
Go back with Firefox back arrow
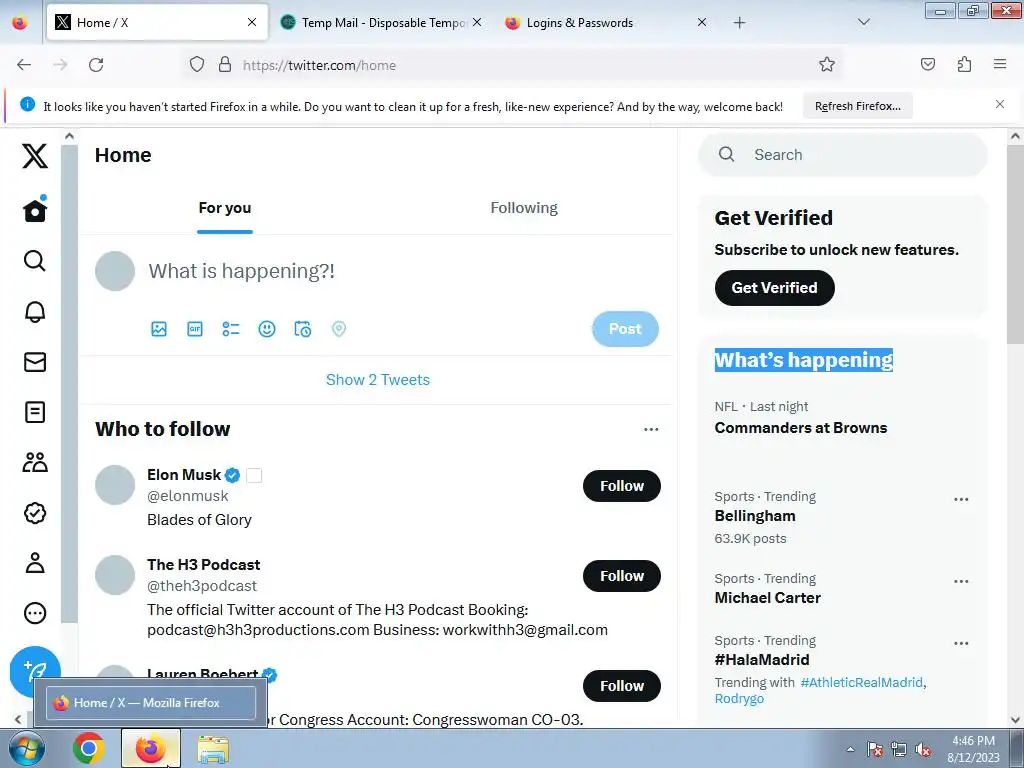tap(24, 65)
